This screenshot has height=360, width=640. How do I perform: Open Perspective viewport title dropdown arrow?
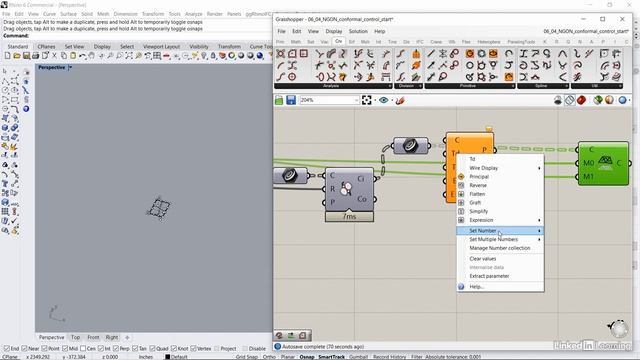click(70, 67)
